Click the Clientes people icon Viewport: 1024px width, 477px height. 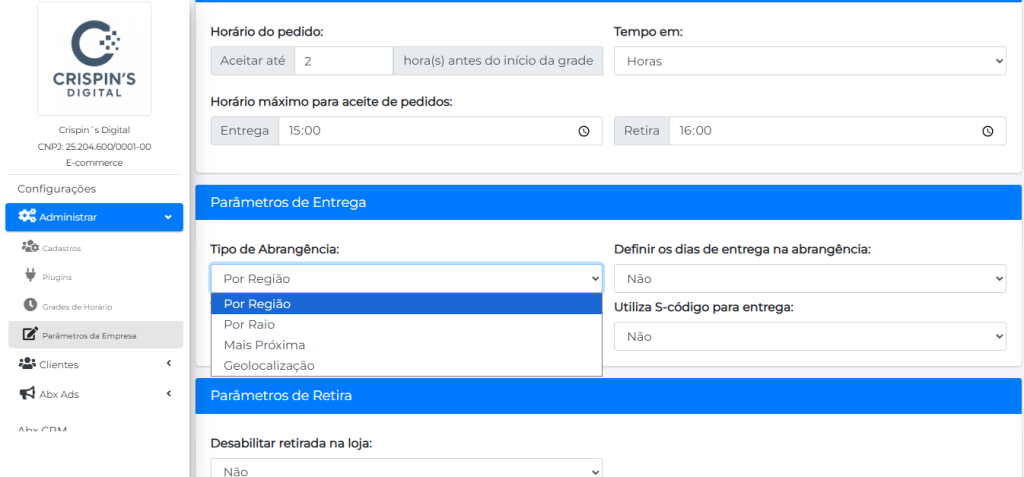pyautogui.click(x=27, y=364)
